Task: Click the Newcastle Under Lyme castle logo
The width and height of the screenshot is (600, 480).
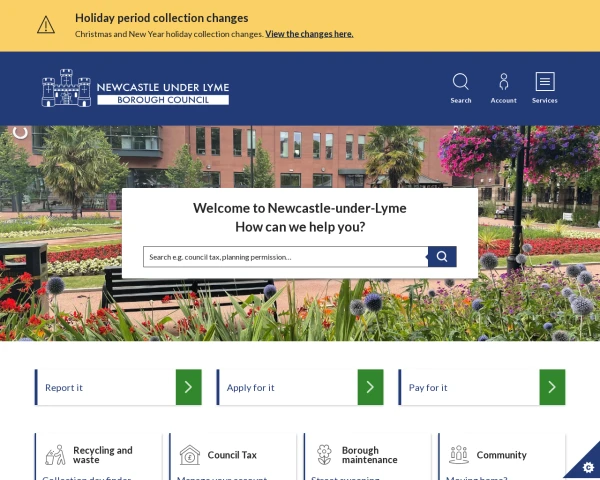Action: 66,88
